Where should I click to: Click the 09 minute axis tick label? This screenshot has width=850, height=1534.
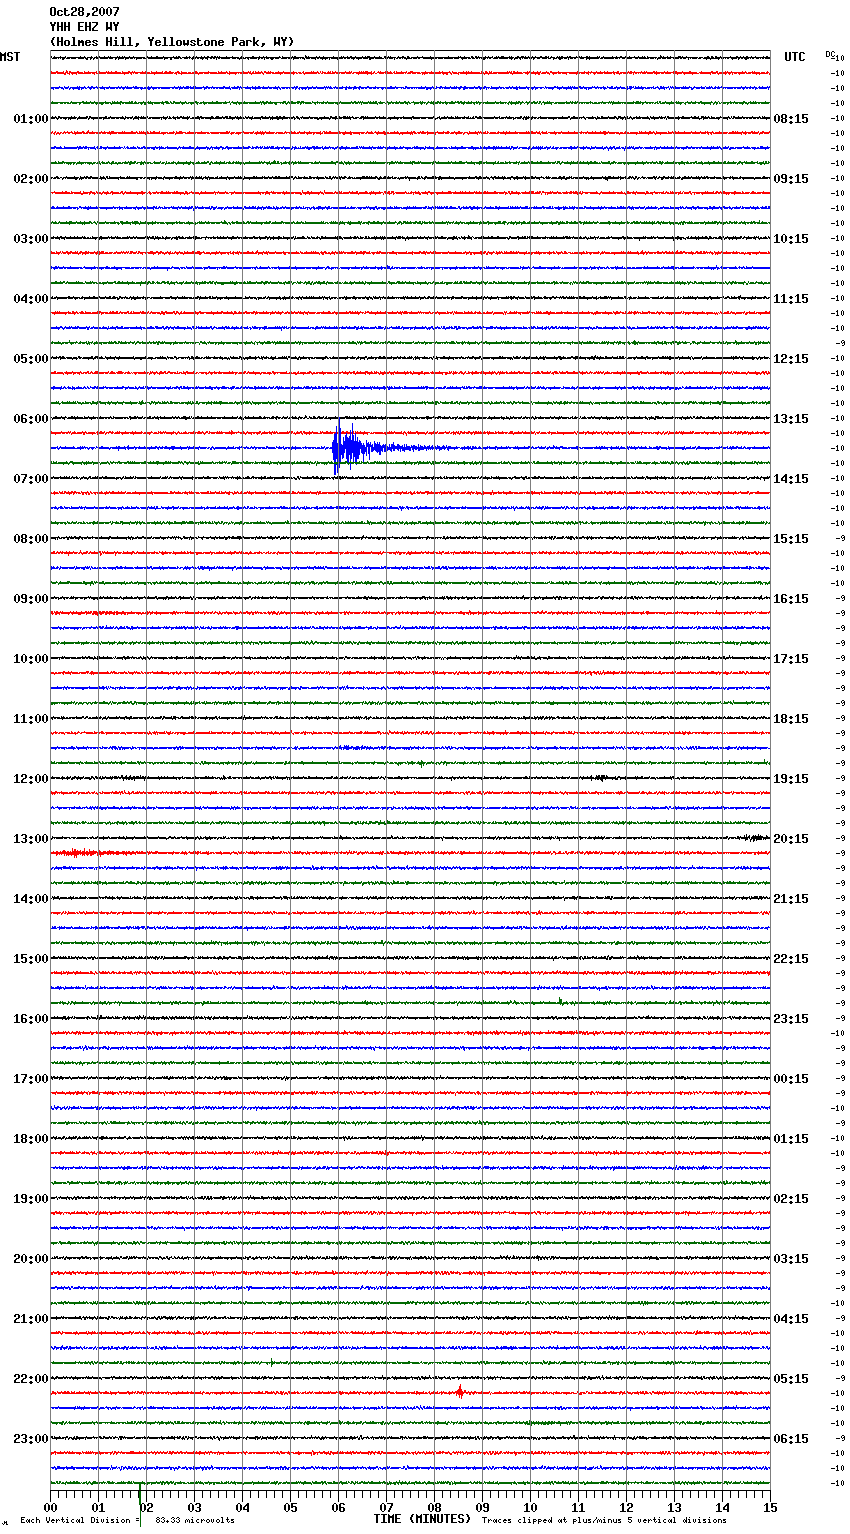click(482, 1507)
